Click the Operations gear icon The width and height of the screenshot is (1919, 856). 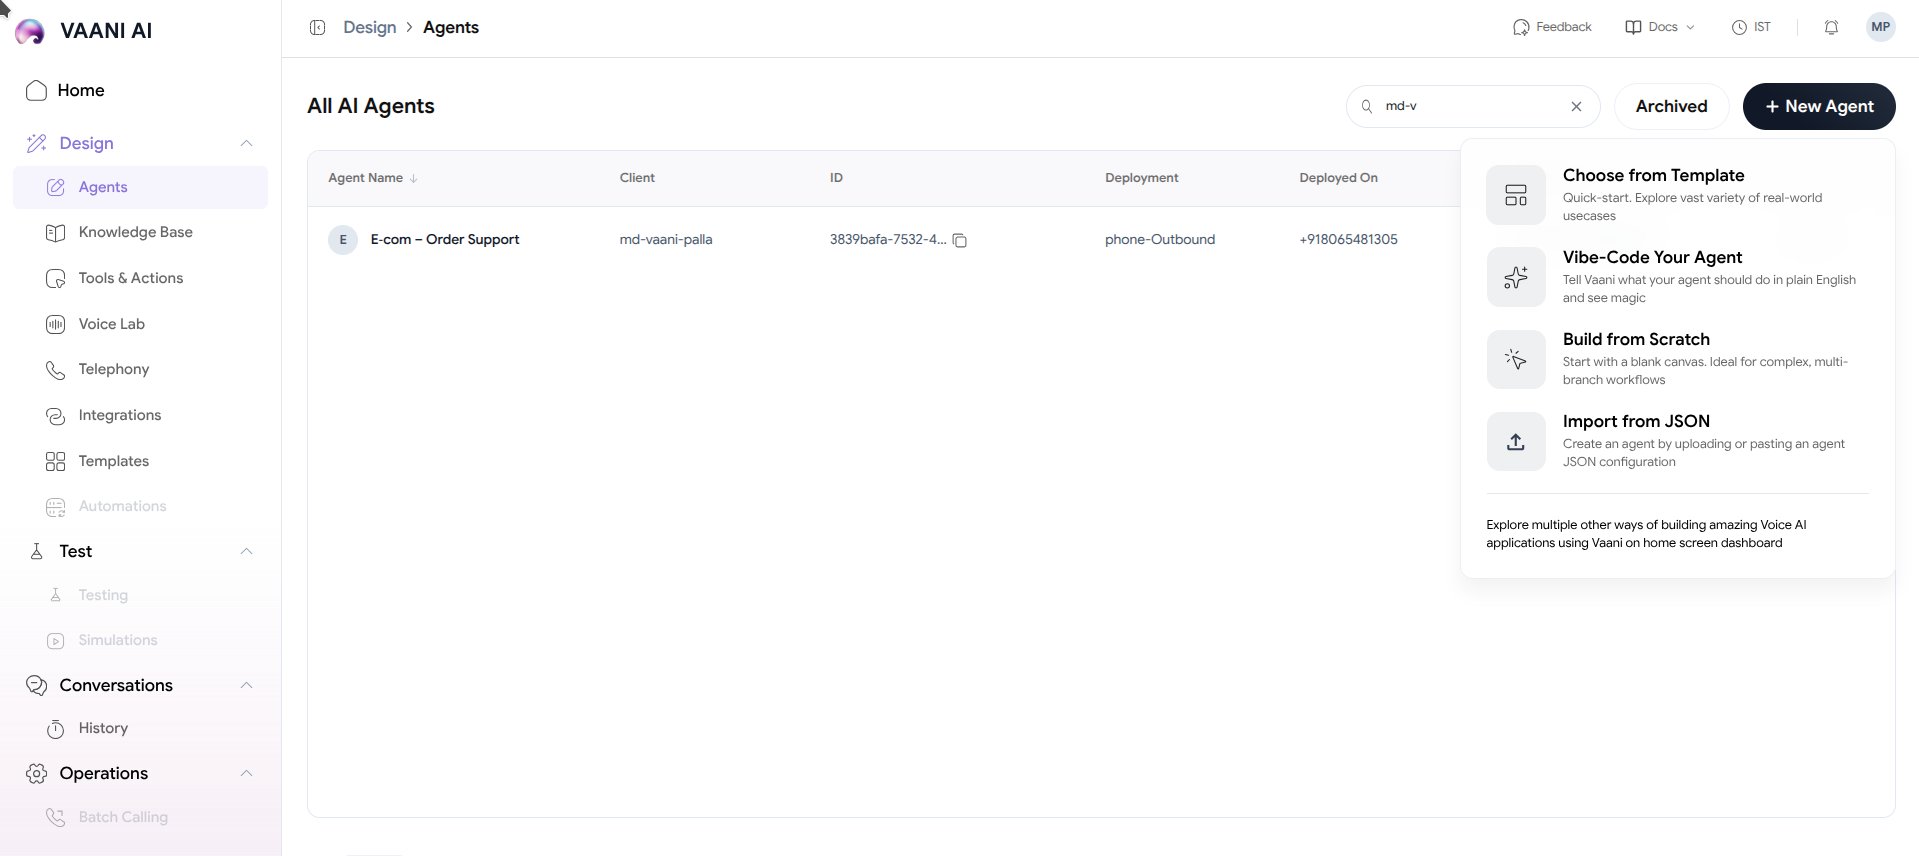(36, 773)
